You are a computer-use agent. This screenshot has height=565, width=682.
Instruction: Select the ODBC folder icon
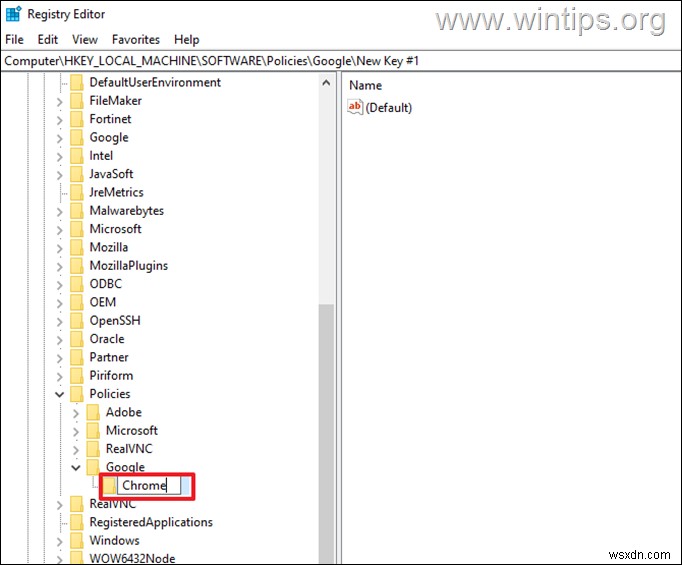tap(77, 284)
